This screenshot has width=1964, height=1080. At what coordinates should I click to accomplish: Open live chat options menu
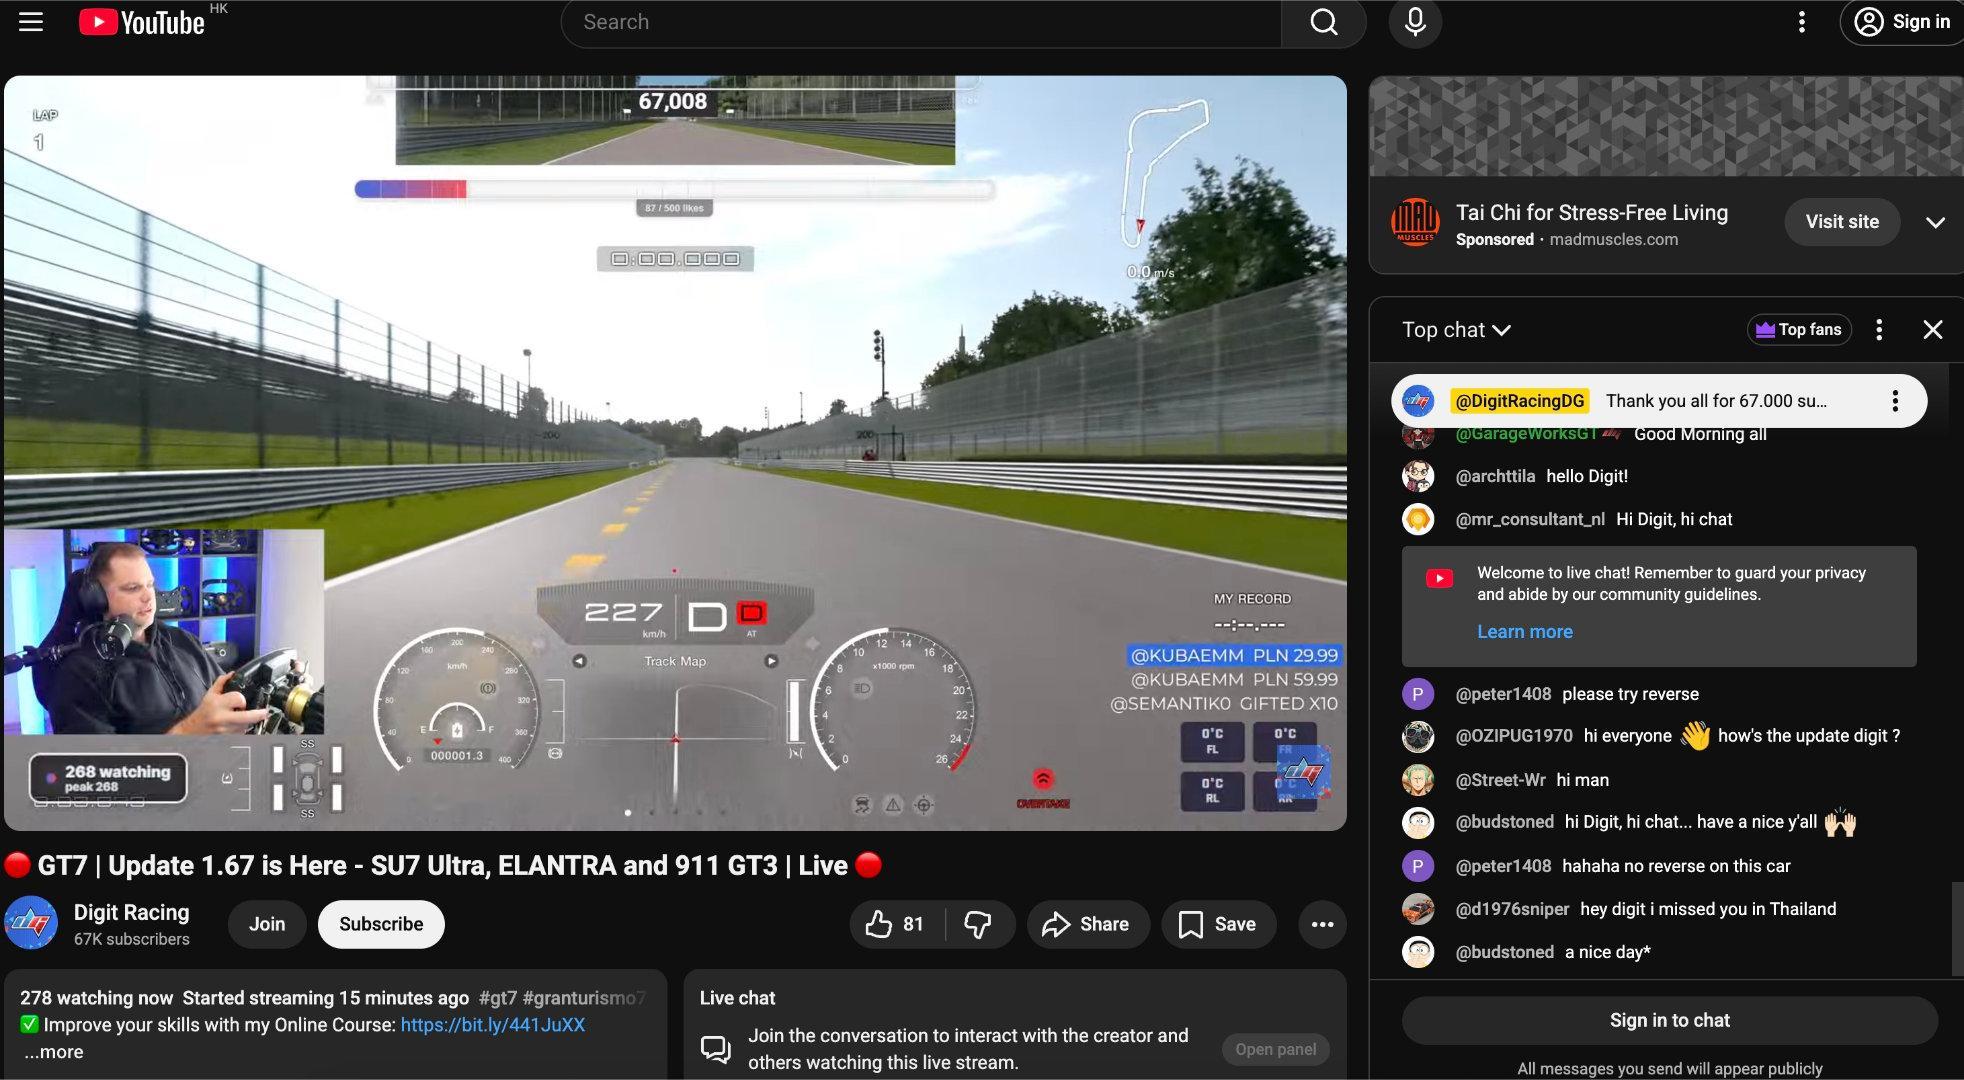(x=1879, y=330)
